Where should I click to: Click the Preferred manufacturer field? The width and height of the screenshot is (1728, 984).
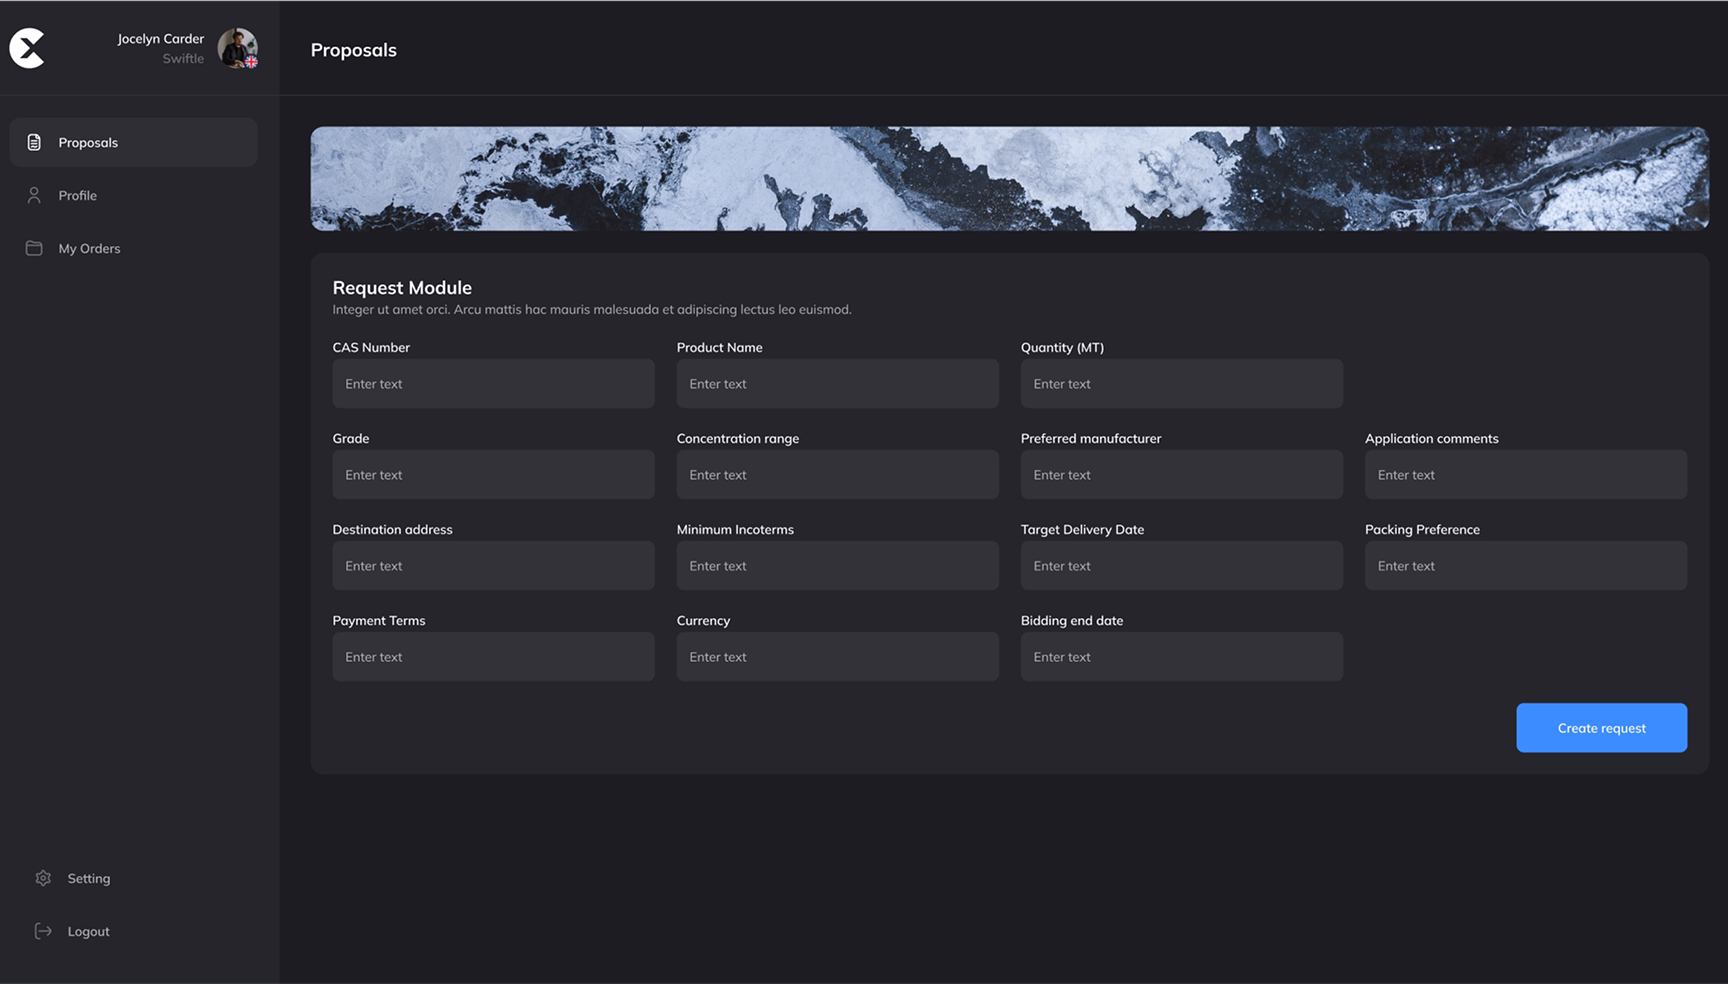[x=1181, y=475]
